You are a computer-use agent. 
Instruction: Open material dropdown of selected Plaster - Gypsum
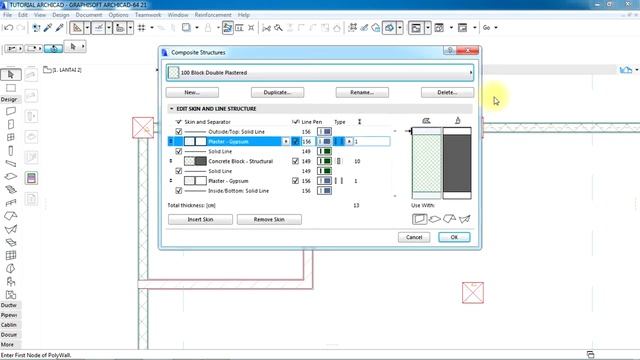tap(286, 142)
